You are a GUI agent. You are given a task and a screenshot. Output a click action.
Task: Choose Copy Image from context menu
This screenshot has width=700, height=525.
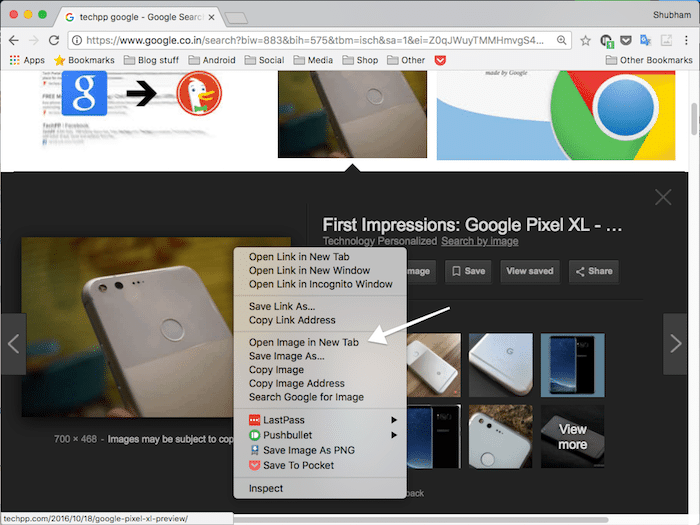(320, 370)
